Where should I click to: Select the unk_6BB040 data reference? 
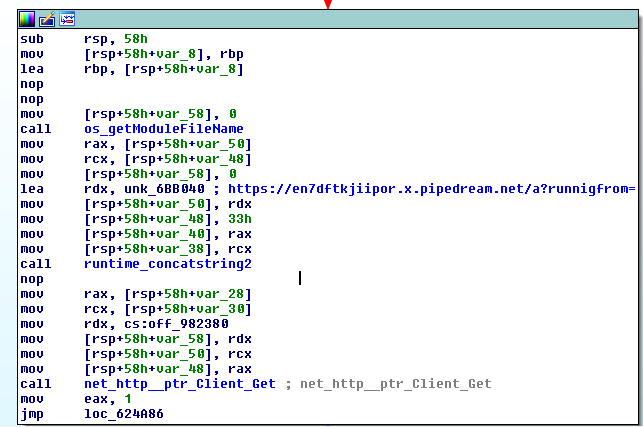(164, 189)
